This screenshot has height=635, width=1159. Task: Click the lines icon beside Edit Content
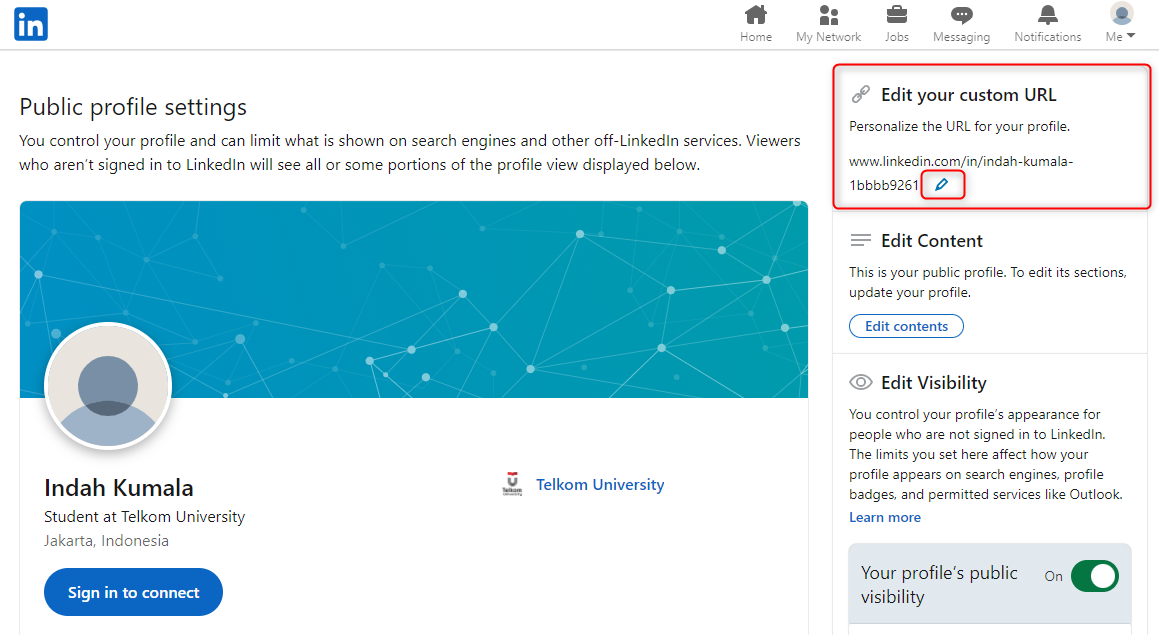pos(860,240)
